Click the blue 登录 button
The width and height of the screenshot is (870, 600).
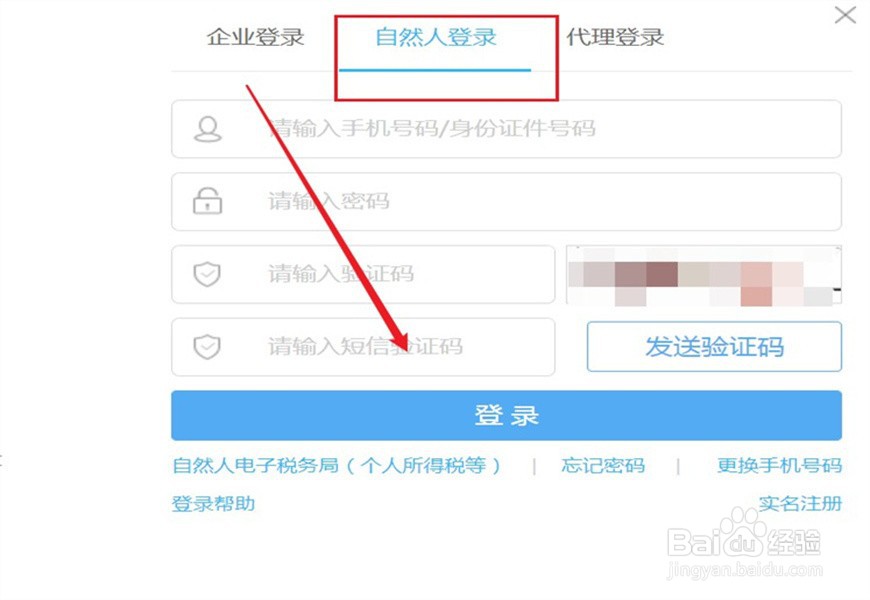point(506,416)
